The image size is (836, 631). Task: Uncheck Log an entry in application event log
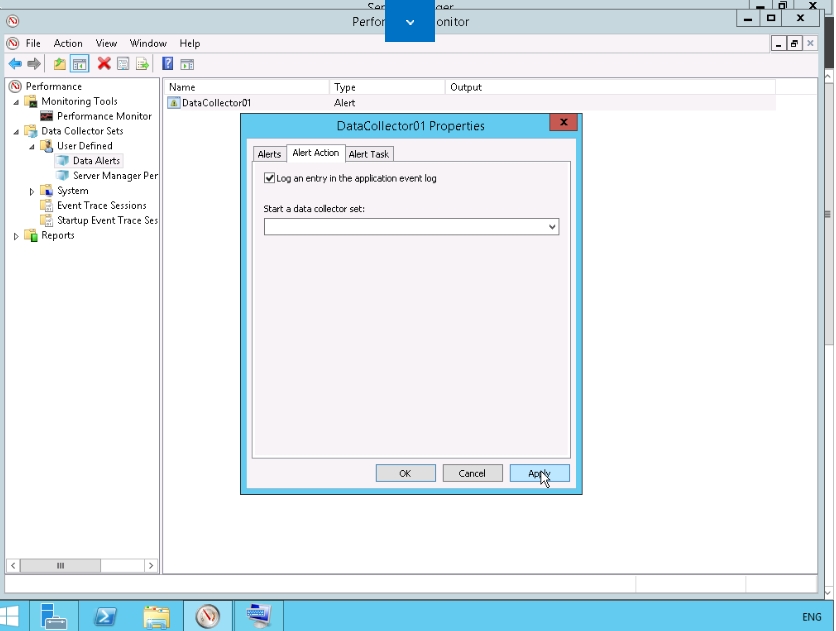coord(270,178)
